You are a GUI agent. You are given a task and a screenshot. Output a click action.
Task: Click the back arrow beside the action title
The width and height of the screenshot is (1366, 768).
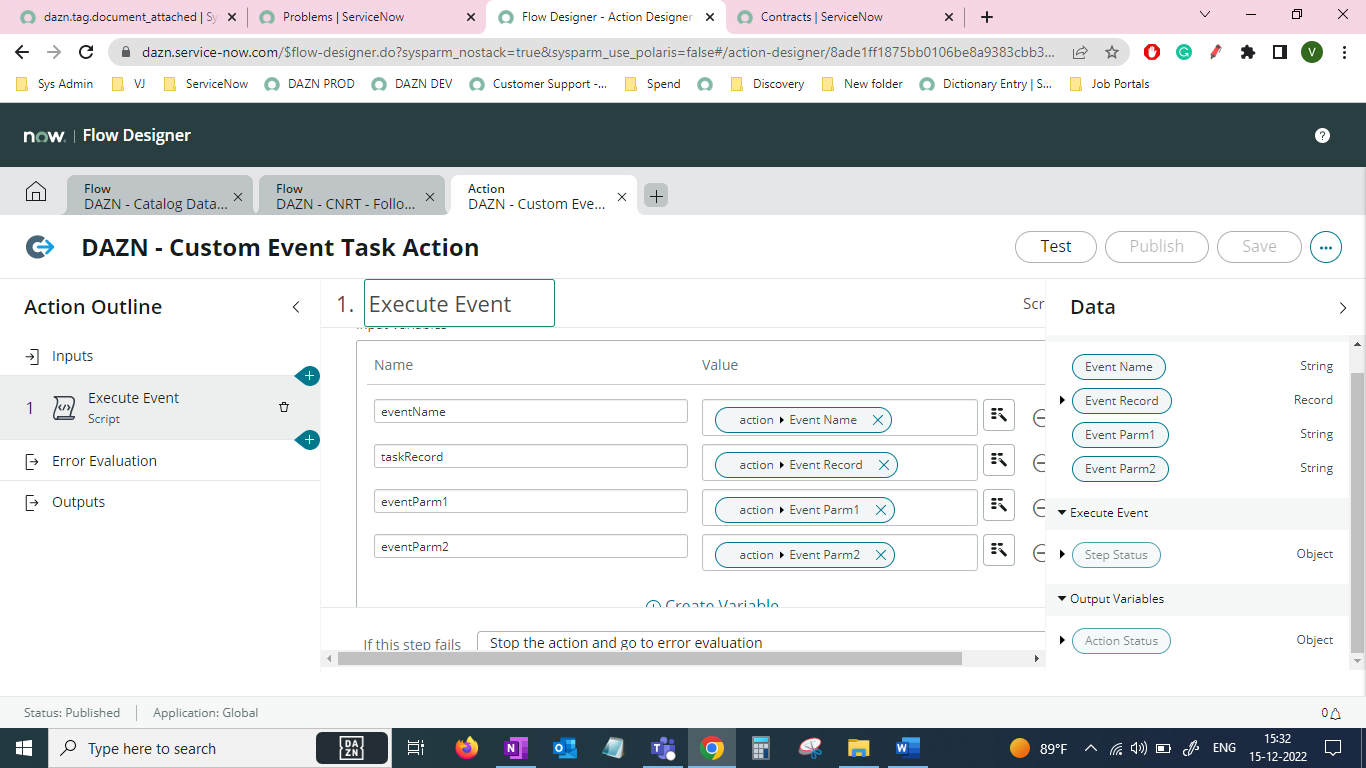(x=40, y=247)
